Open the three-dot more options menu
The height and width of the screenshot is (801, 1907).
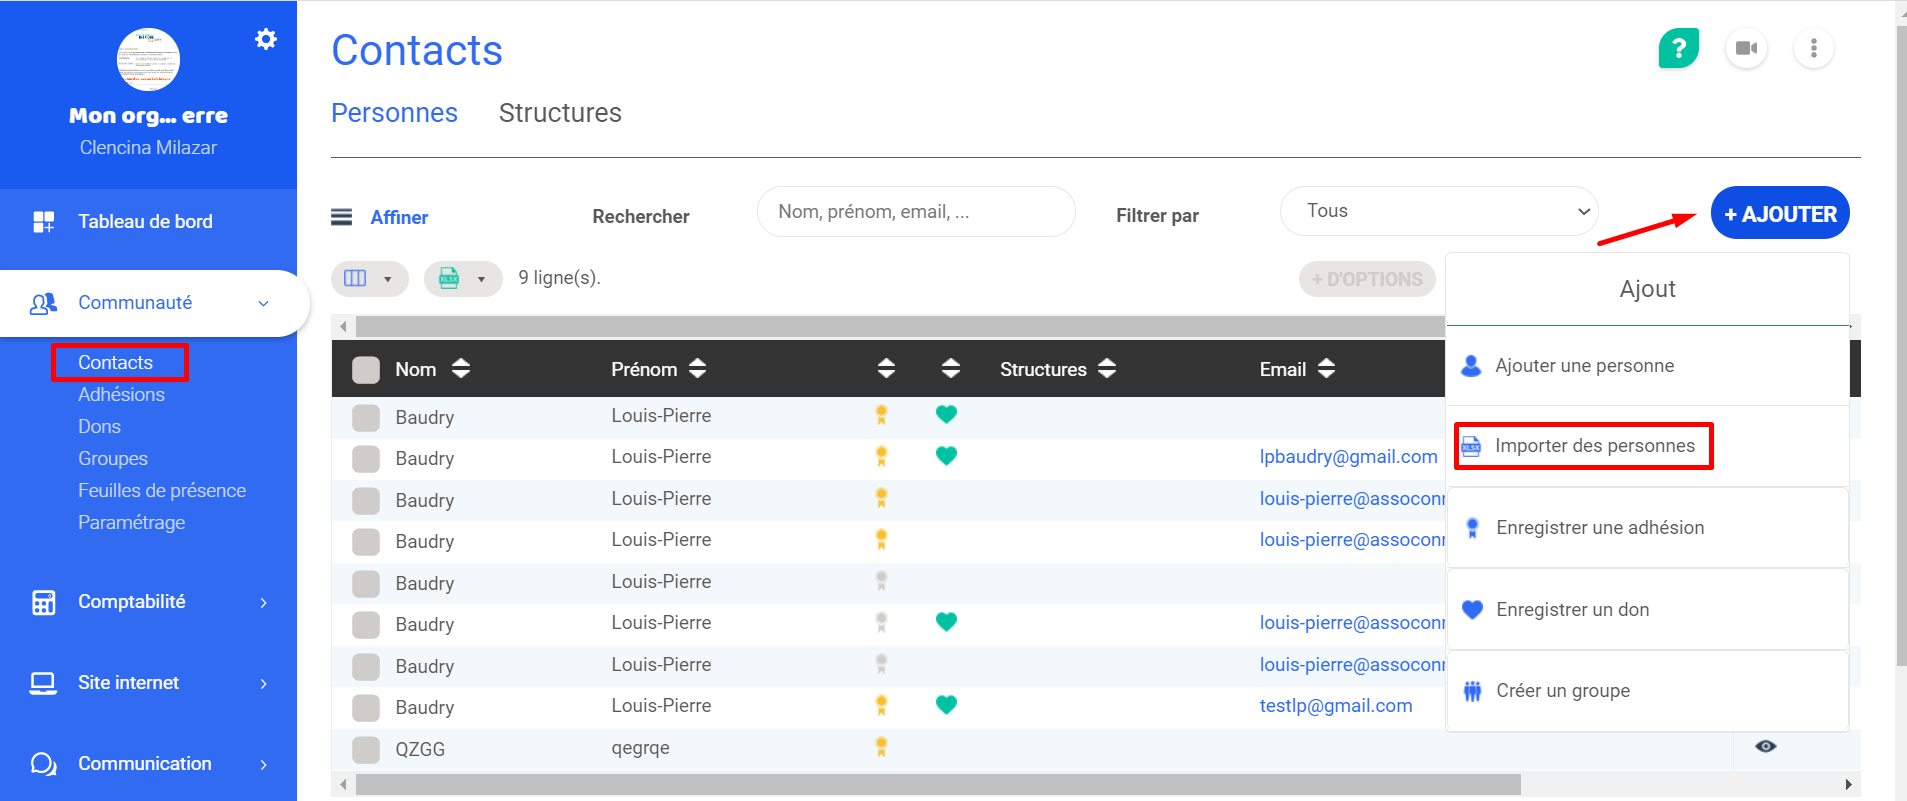[1813, 48]
